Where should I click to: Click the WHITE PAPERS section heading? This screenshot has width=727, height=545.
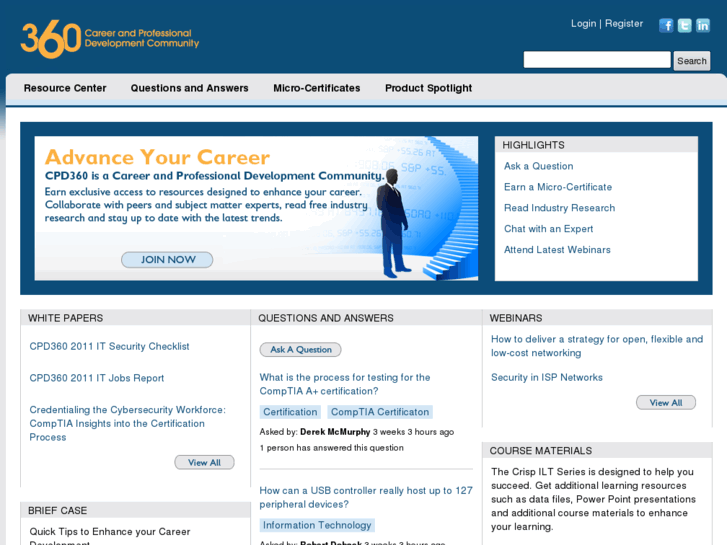(x=65, y=318)
